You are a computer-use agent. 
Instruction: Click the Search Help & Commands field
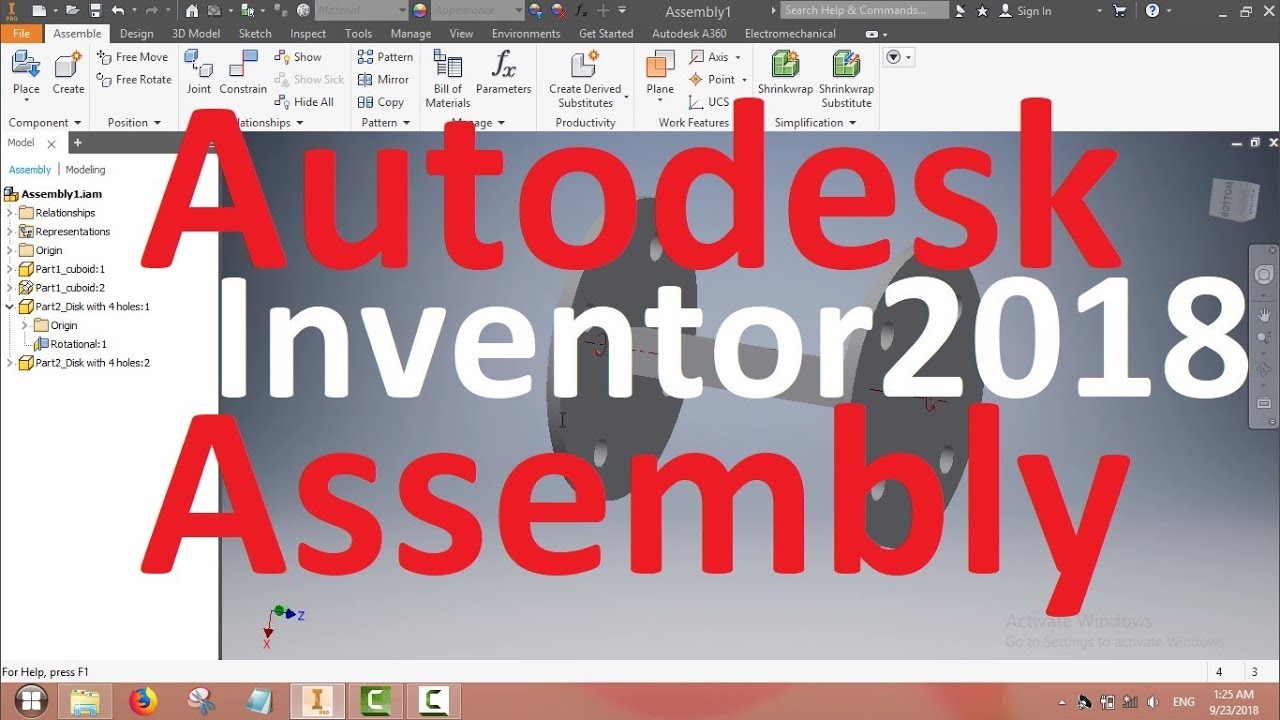pyautogui.click(x=864, y=10)
